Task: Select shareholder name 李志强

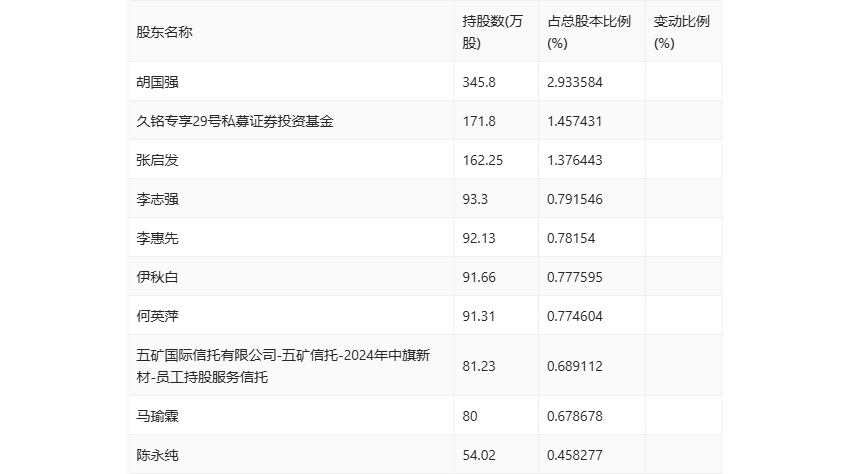Action: click(x=157, y=199)
